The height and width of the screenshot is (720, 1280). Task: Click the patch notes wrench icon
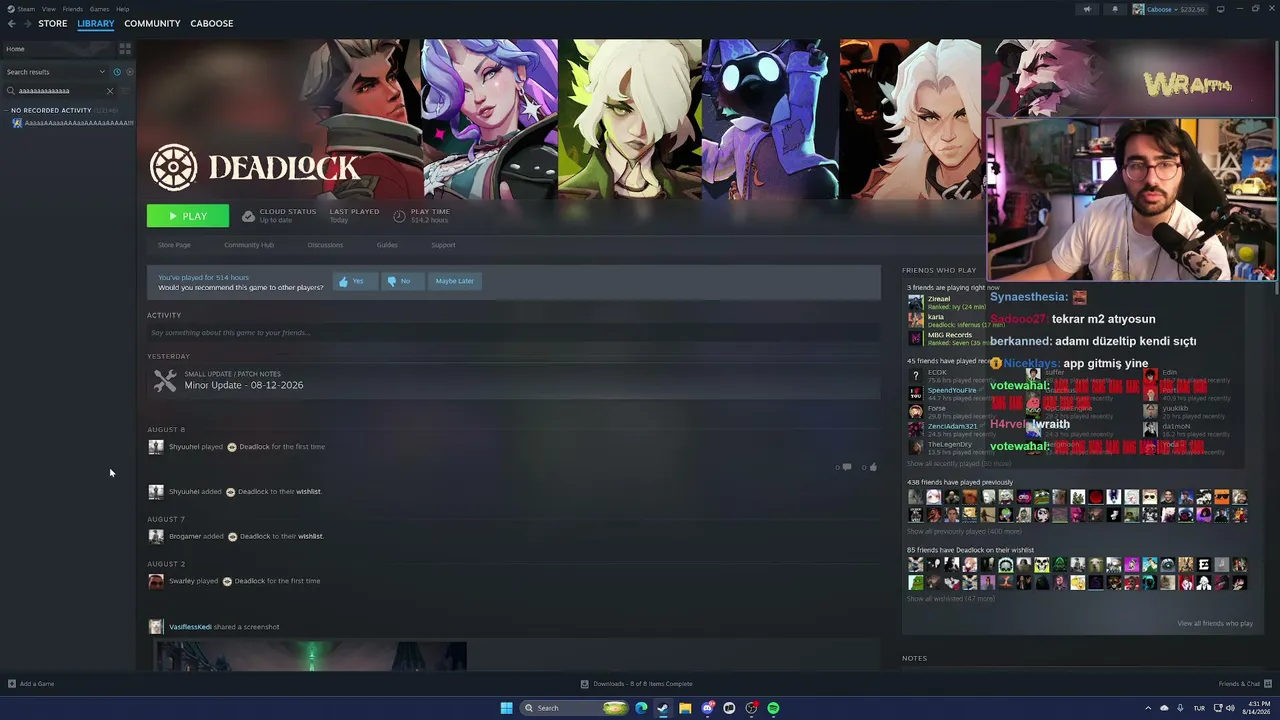[165, 380]
